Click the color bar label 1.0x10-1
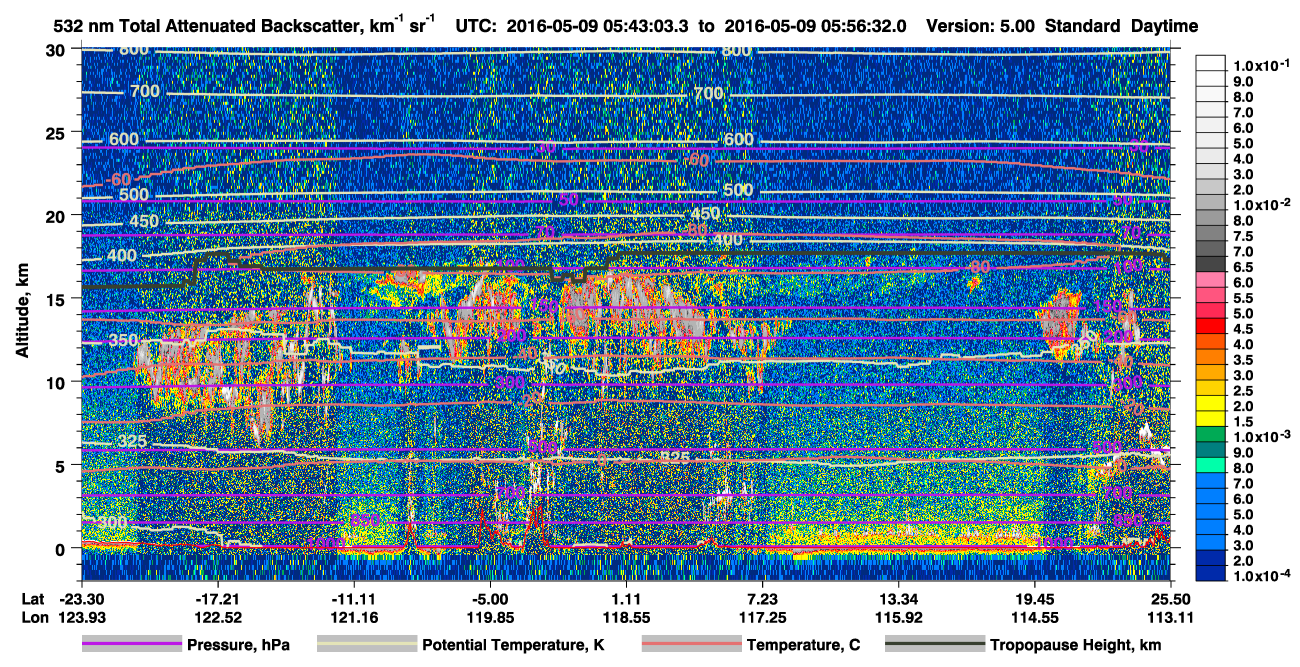The height and width of the screenshot is (667, 1300). coord(1263,65)
